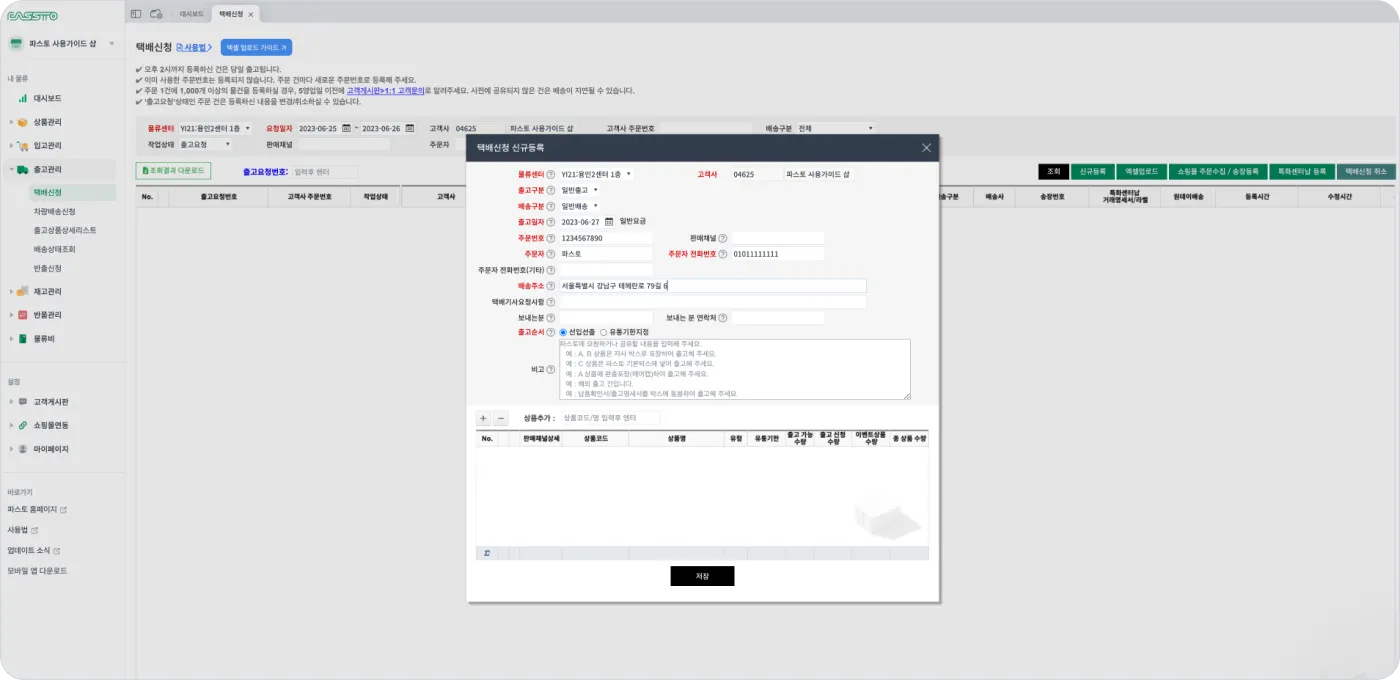Click the 입고관리 cart icon
Viewport: 1400px width, 680px height.
point(22,146)
